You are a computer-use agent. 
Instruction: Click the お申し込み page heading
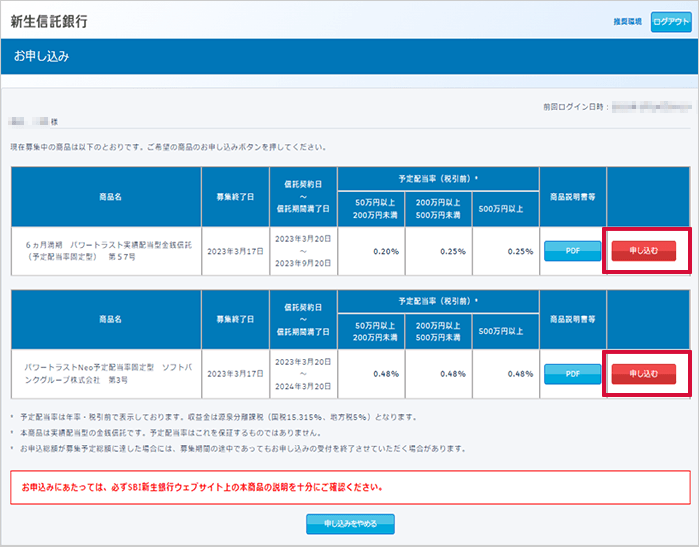click(42, 56)
